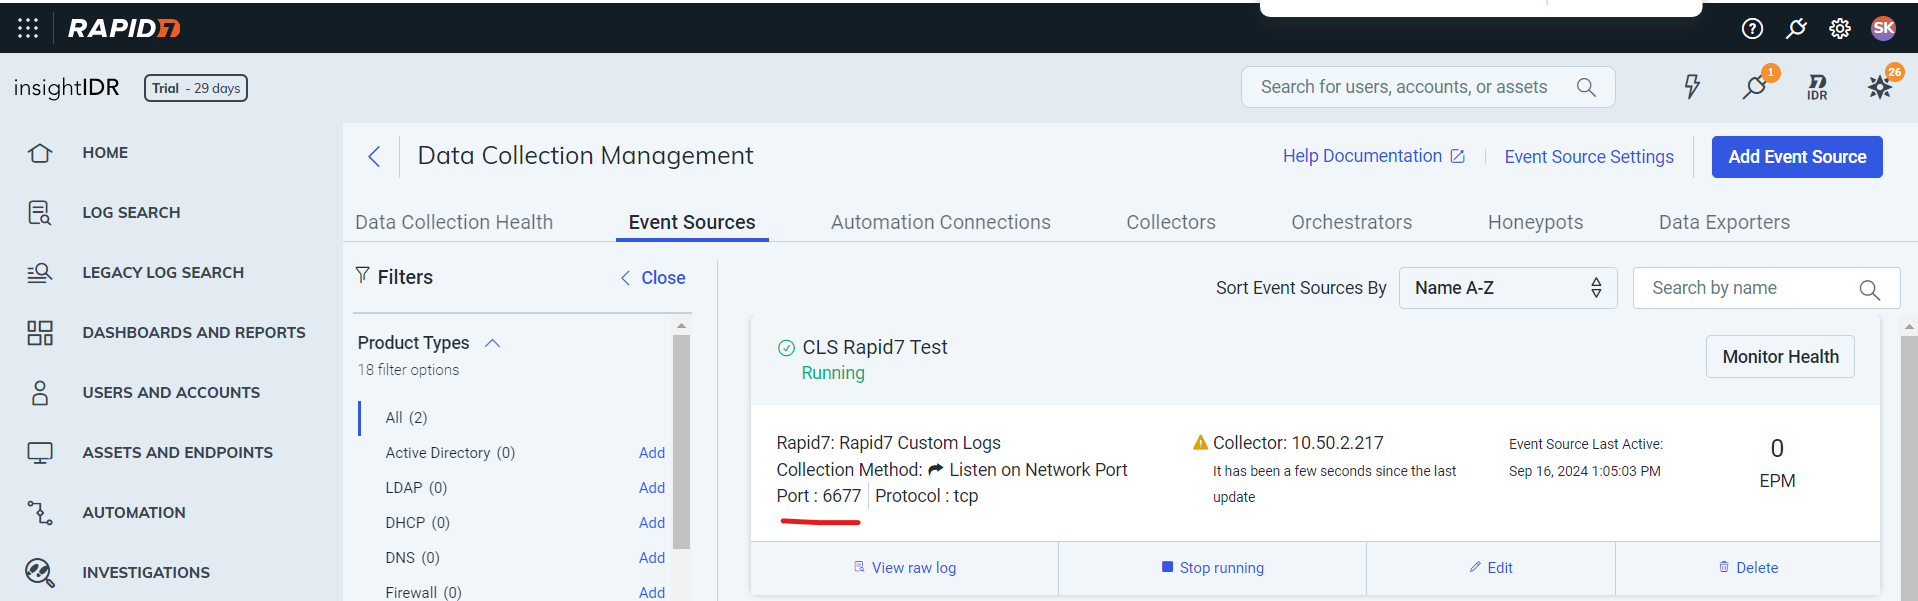Click the Automation workflow icon
The height and width of the screenshot is (601, 1918).
pyautogui.click(x=40, y=513)
